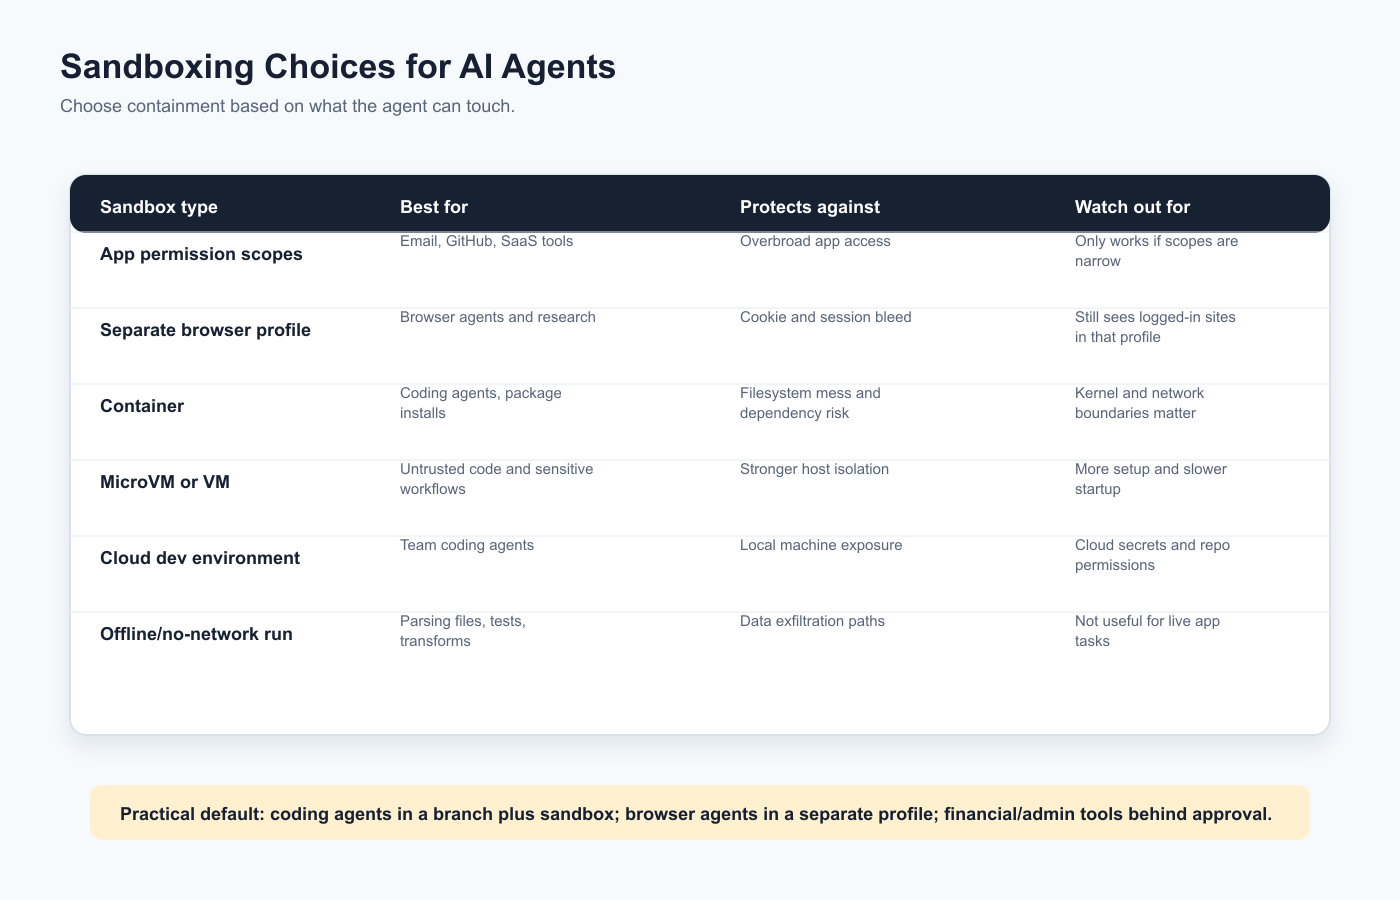Click the 'Stronger host isolation' cell
This screenshot has height=900, width=1400.
click(x=814, y=469)
